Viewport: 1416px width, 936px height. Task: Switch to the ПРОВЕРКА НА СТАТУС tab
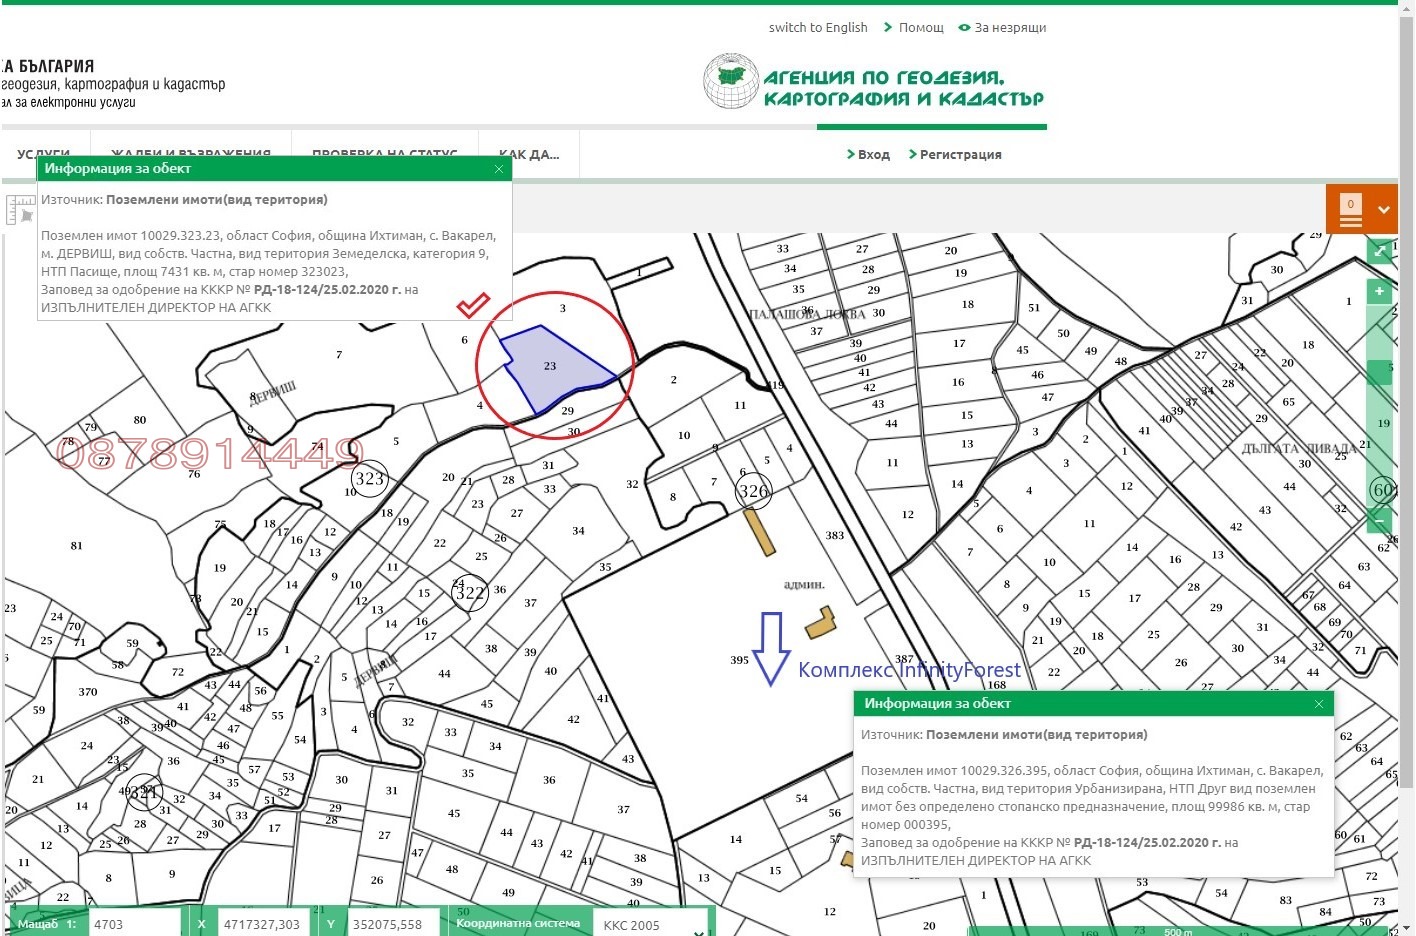tap(385, 152)
